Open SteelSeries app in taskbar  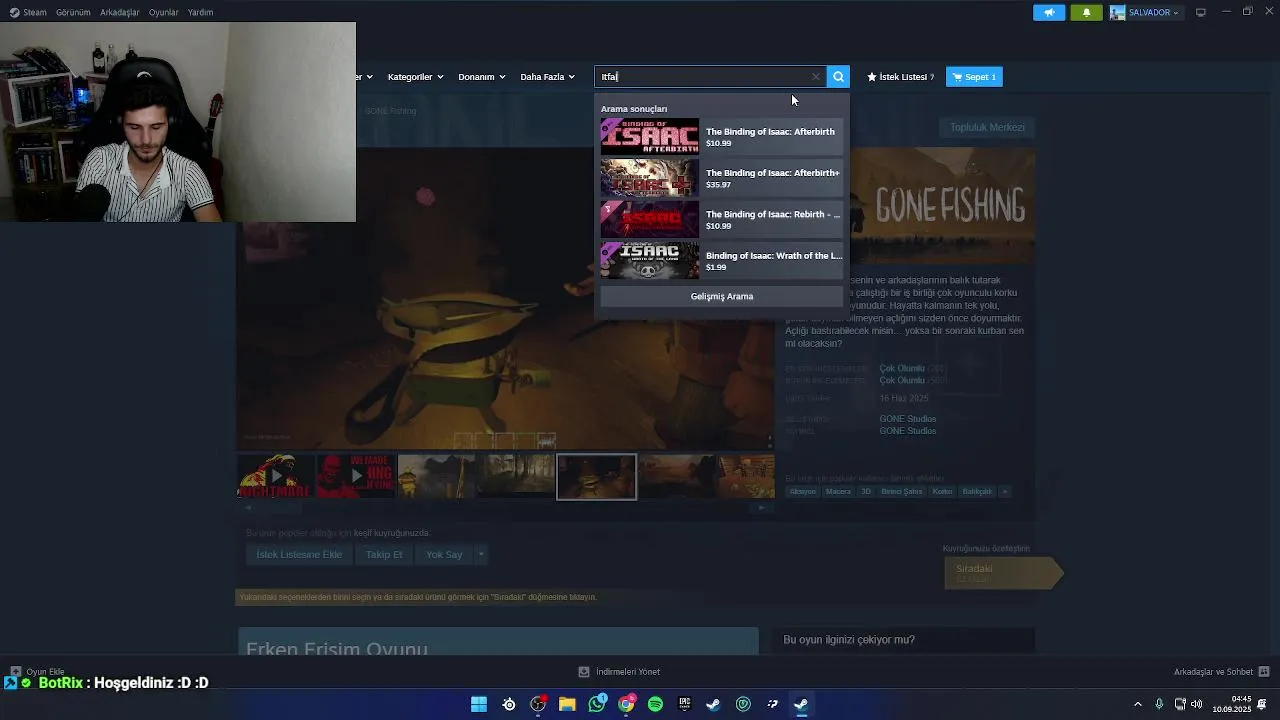(x=509, y=704)
